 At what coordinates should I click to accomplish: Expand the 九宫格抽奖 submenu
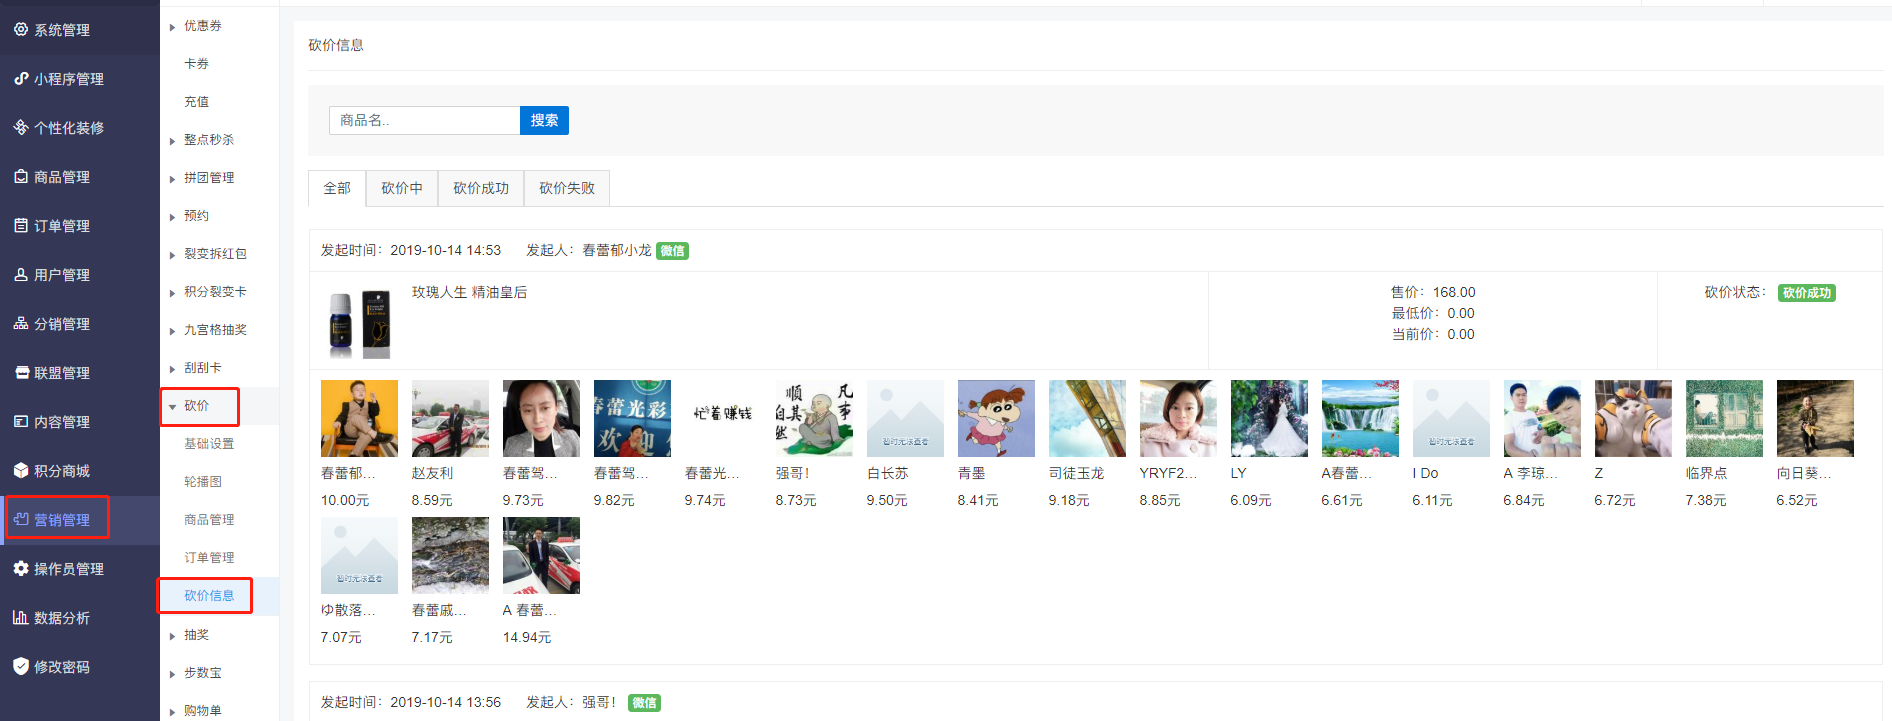(x=215, y=330)
